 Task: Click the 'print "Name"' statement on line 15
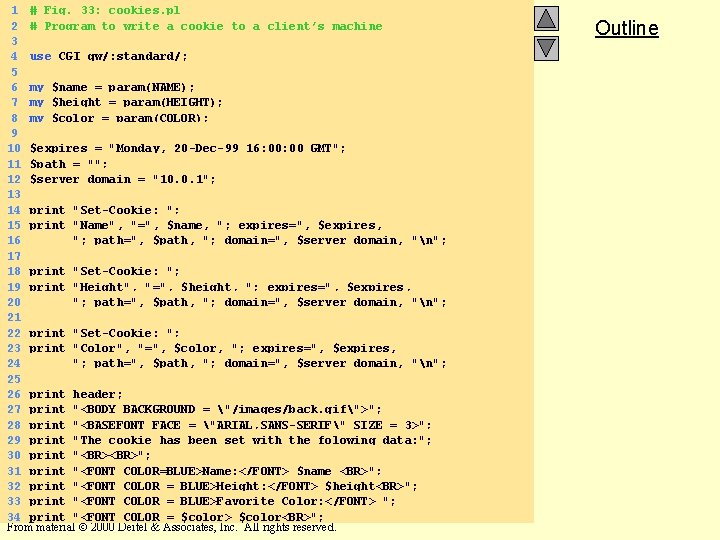point(205,225)
